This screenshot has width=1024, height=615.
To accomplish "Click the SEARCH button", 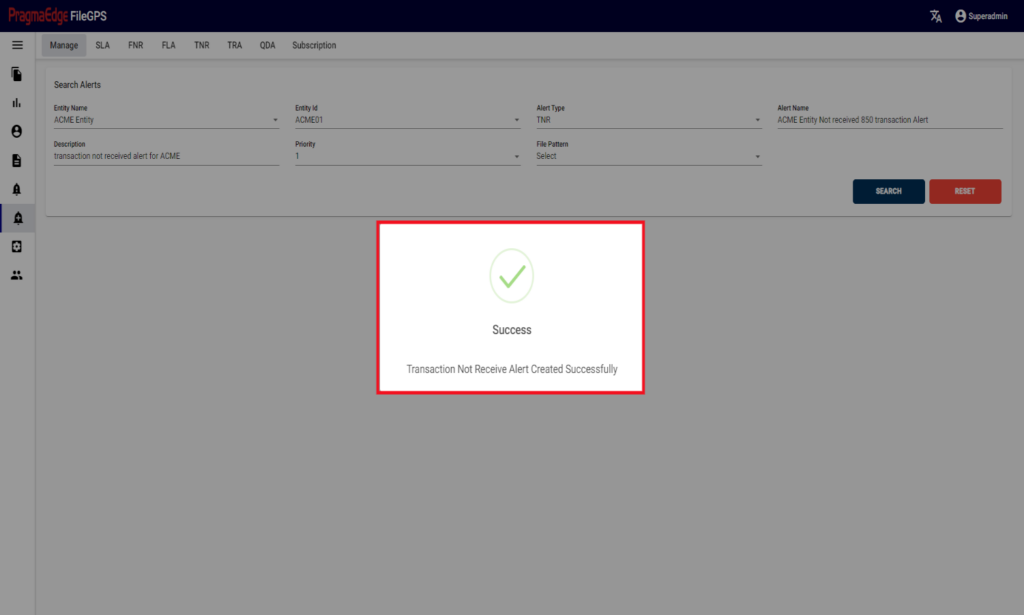I will (x=888, y=191).
